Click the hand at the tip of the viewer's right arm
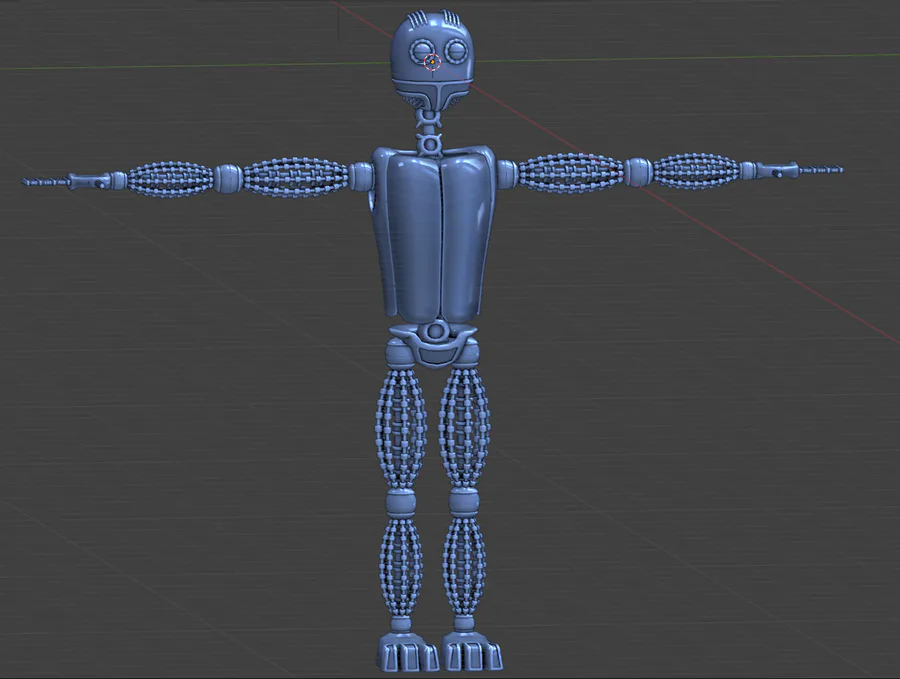Image resolution: width=900 pixels, height=679 pixels. point(800,170)
